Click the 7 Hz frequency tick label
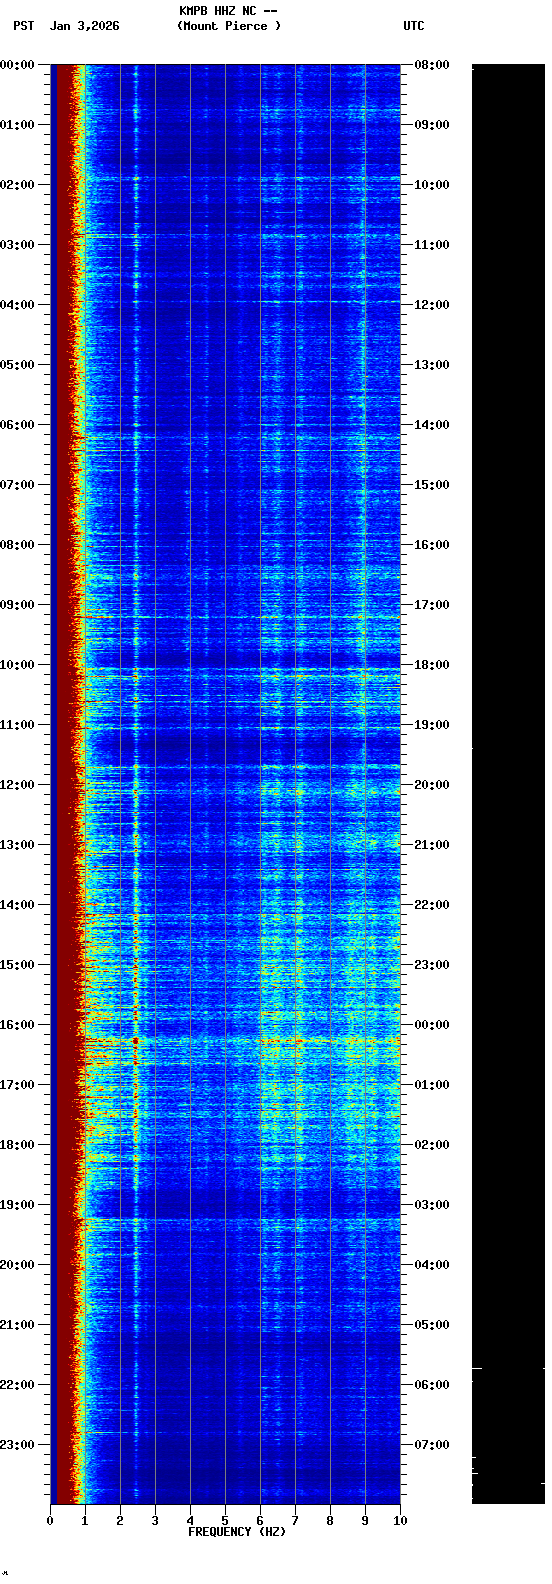 pyautogui.click(x=295, y=1521)
